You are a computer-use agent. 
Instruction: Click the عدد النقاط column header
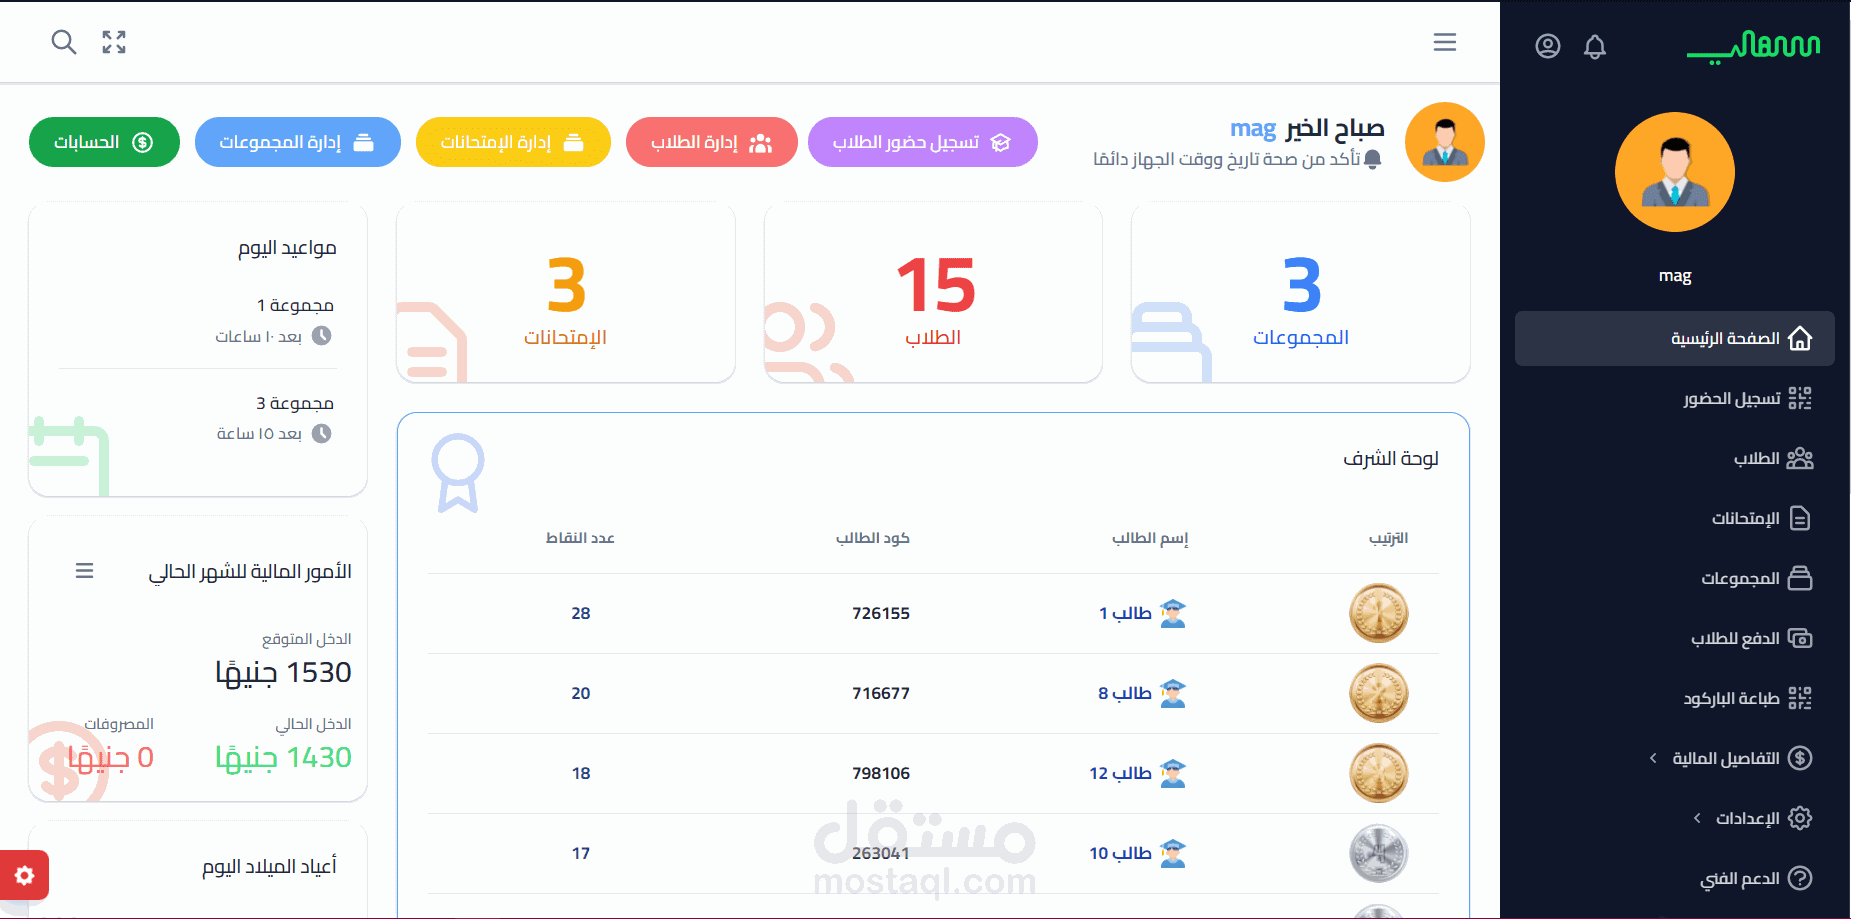click(x=580, y=538)
